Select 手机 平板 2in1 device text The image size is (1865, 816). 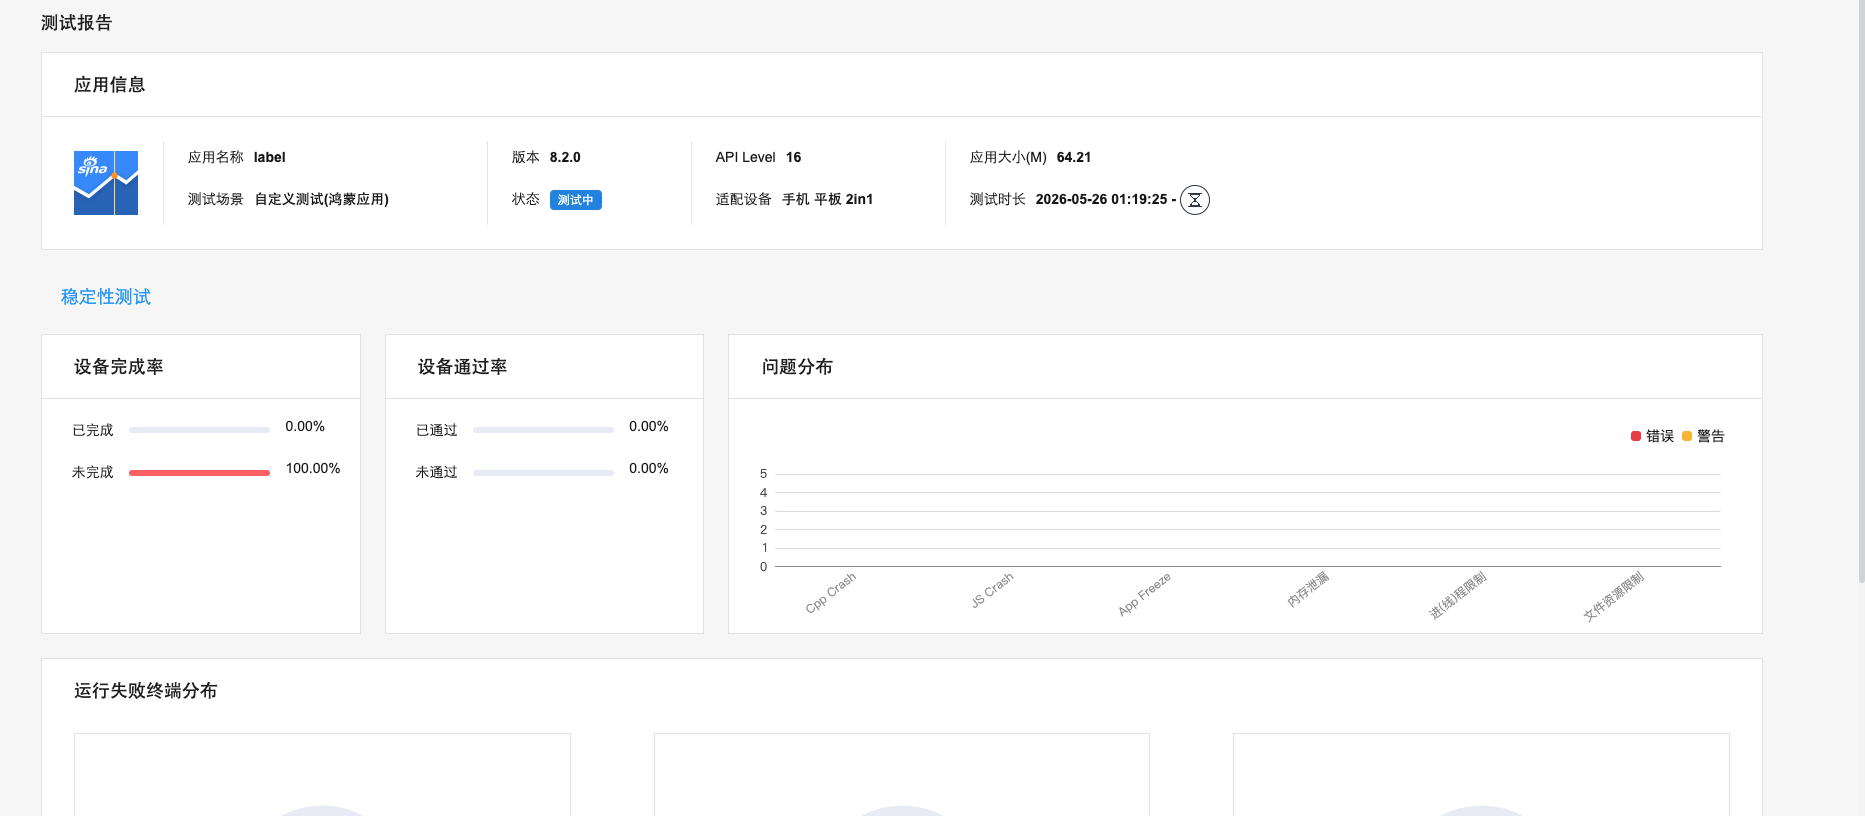coord(828,199)
